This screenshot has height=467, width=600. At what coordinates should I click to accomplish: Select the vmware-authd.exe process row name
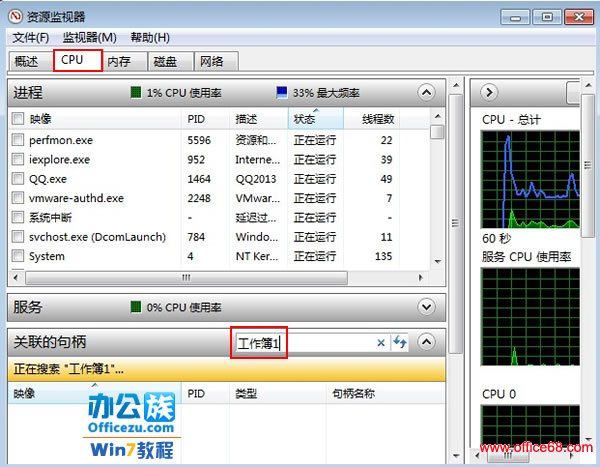pyautogui.click(x=77, y=198)
